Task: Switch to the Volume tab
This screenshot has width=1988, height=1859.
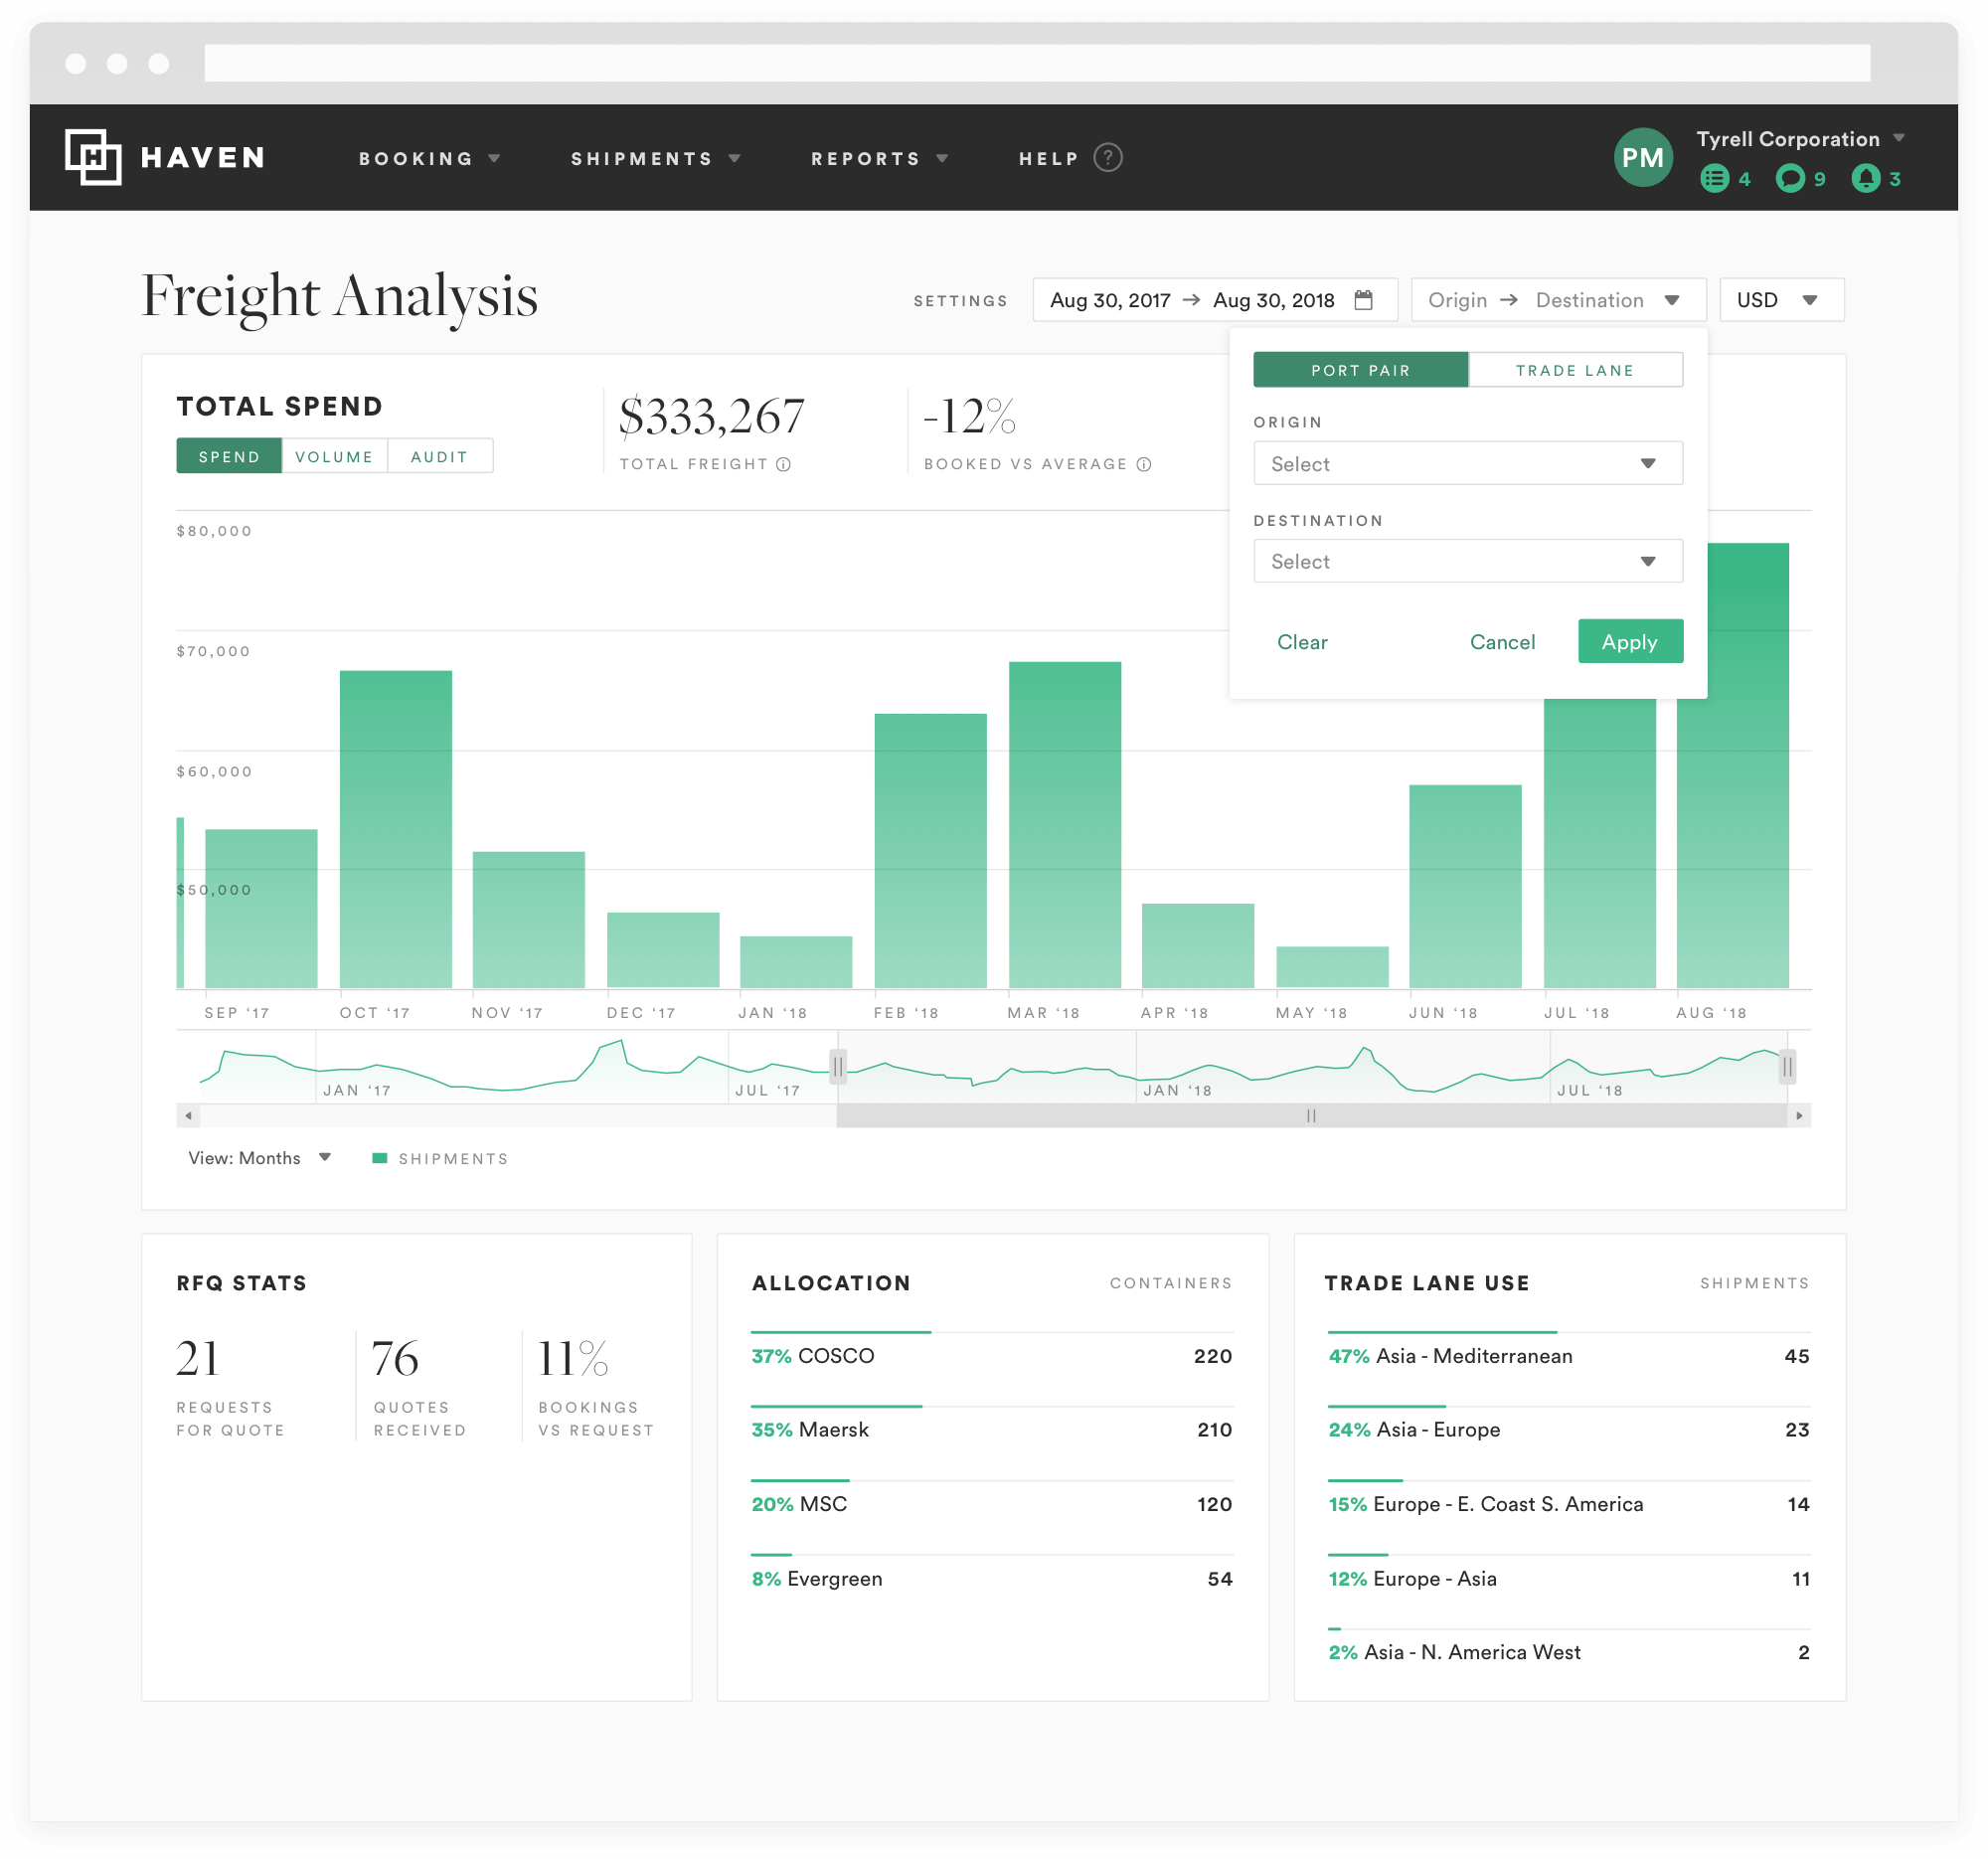Action: pos(334,457)
